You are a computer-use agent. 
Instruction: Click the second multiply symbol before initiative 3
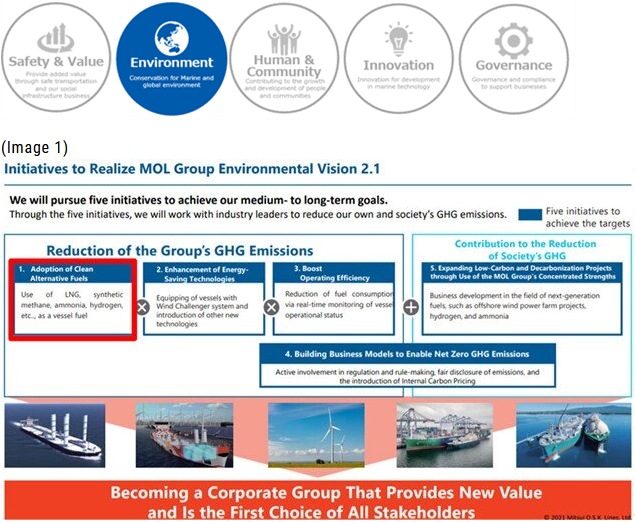click(x=271, y=307)
